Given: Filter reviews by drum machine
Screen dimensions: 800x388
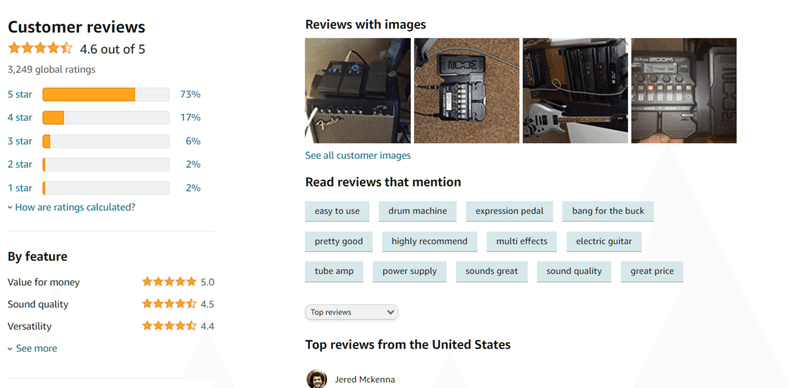Looking at the screenshot, I should pos(417,211).
